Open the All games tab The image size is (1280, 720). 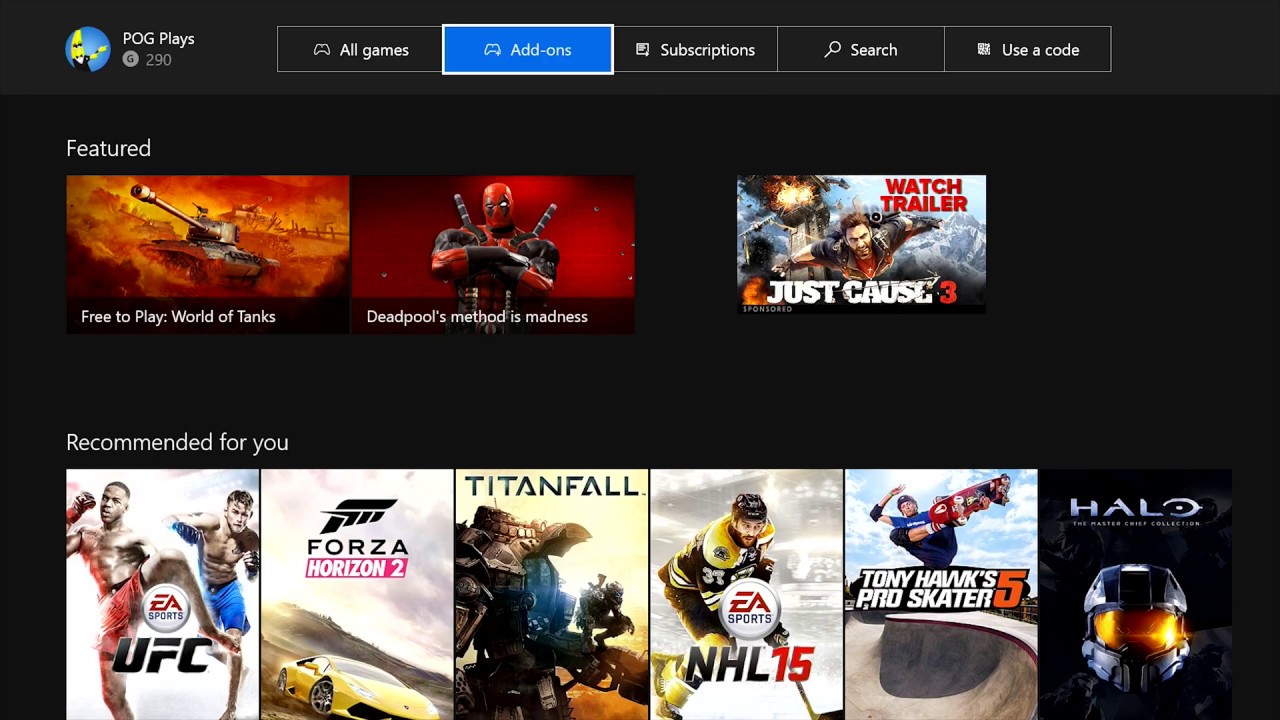coord(360,49)
